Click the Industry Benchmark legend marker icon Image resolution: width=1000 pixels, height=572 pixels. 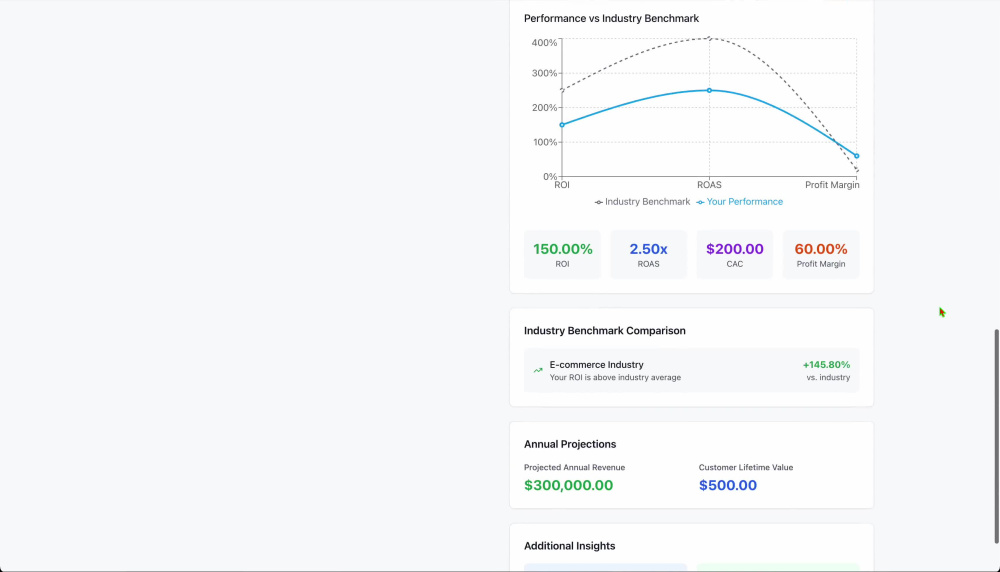click(x=598, y=202)
